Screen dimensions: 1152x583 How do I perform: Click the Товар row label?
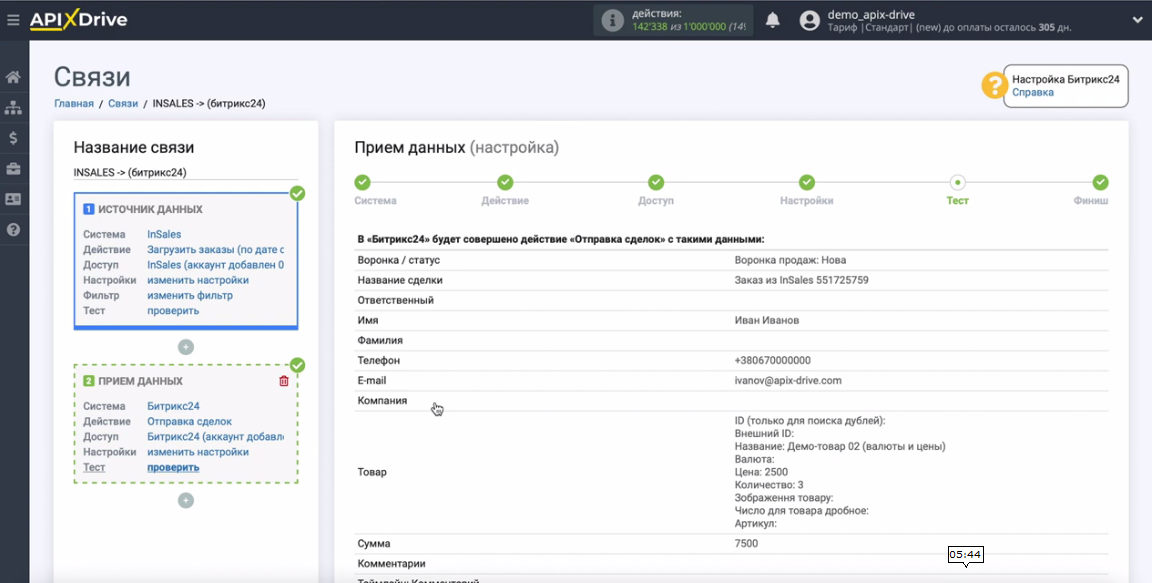[x=372, y=471]
